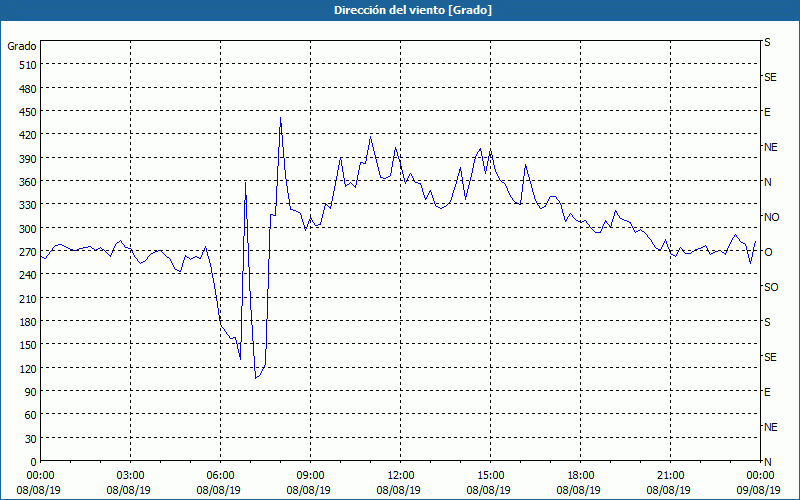Click the blue line's highest peak near 08:00
Viewport: 800px width, 500px height.
(281, 118)
